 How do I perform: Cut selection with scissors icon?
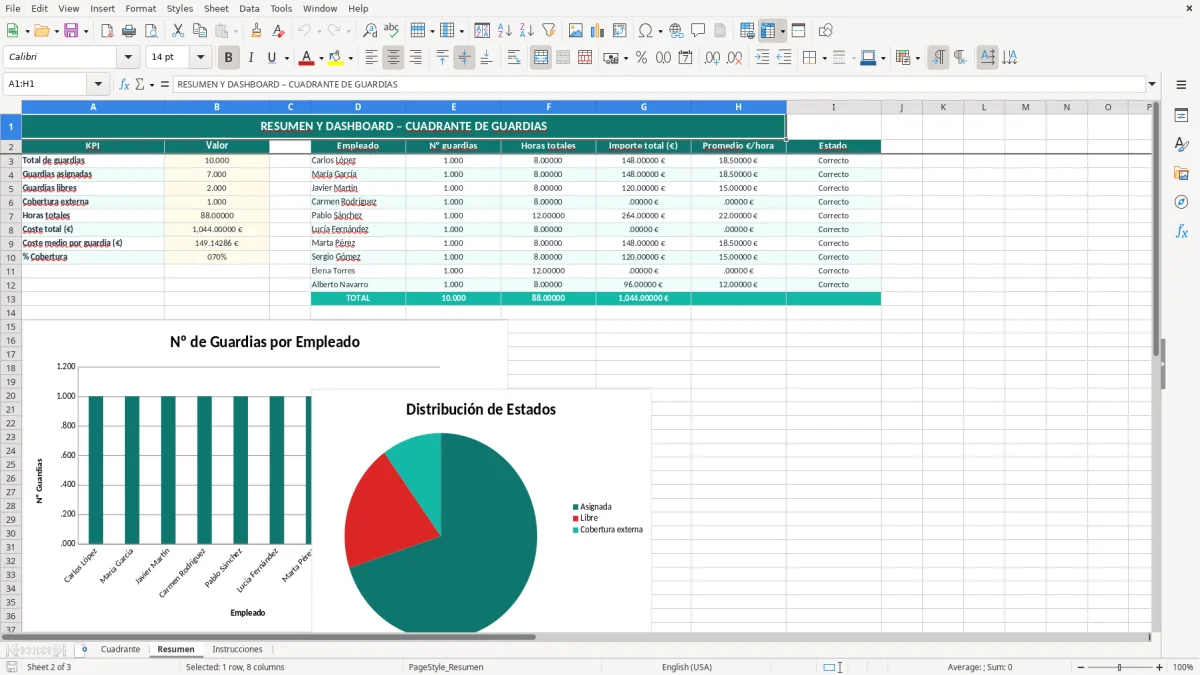(177, 31)
